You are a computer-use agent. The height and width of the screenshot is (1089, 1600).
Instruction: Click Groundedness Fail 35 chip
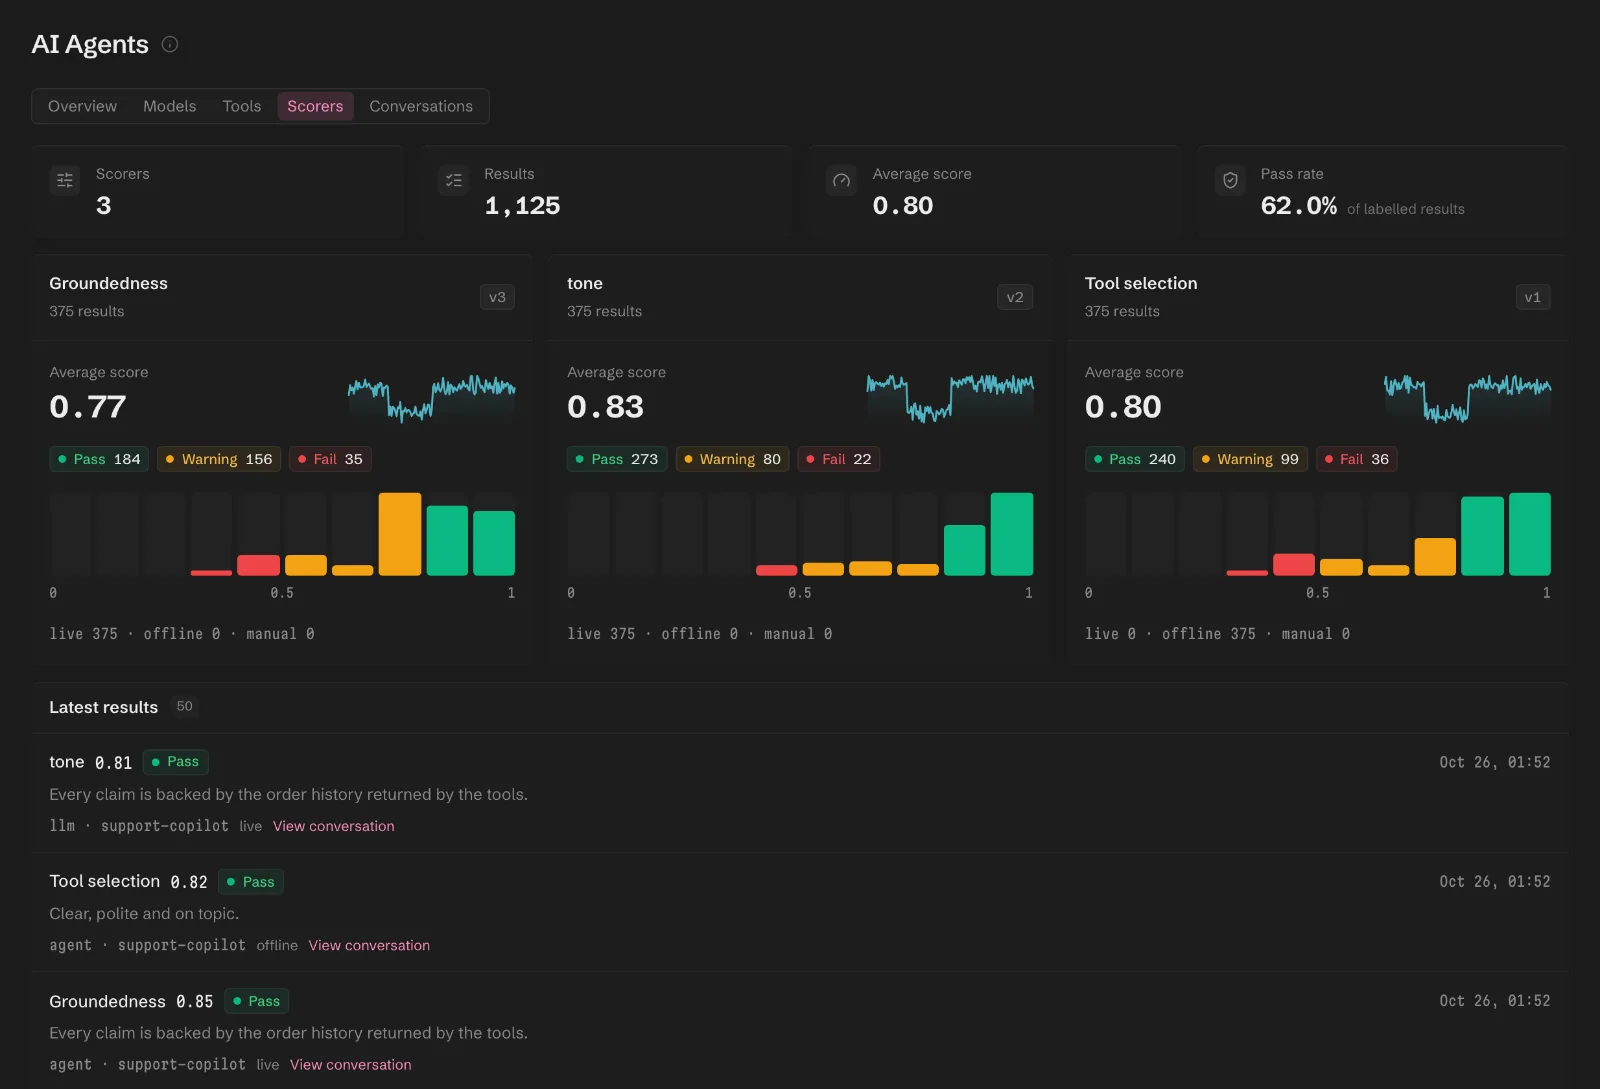[x=330, y=459]
